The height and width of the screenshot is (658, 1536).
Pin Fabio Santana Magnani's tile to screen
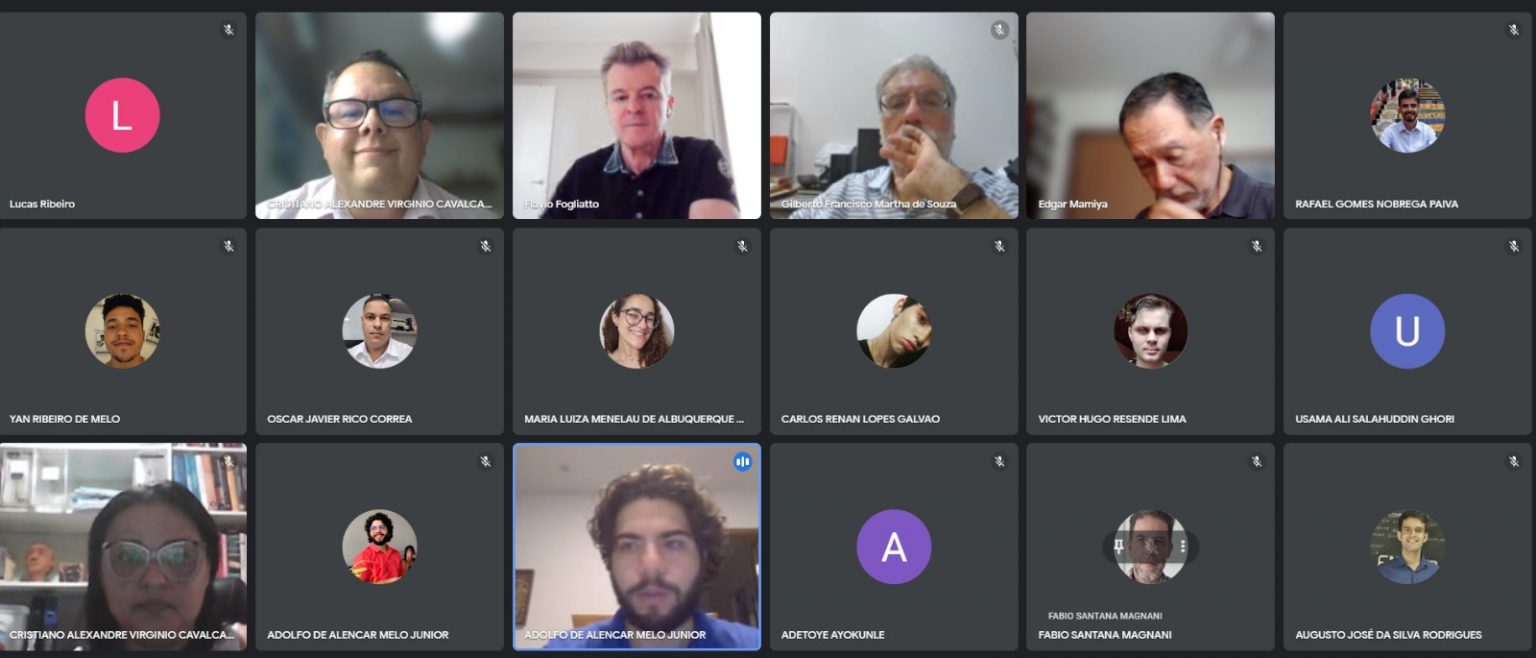pyautogui.click(x=1119, y=546)
